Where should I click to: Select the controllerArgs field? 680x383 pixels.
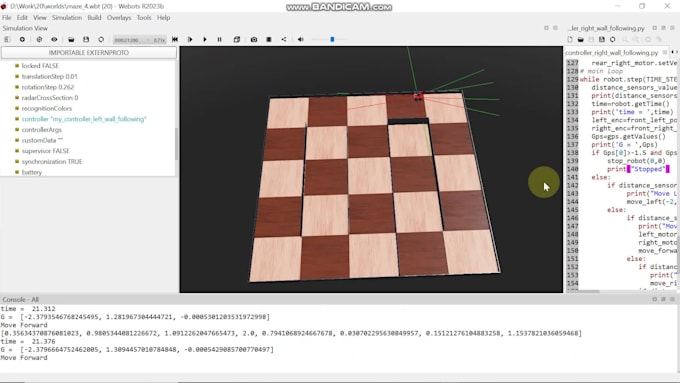[x=42, y=130]
